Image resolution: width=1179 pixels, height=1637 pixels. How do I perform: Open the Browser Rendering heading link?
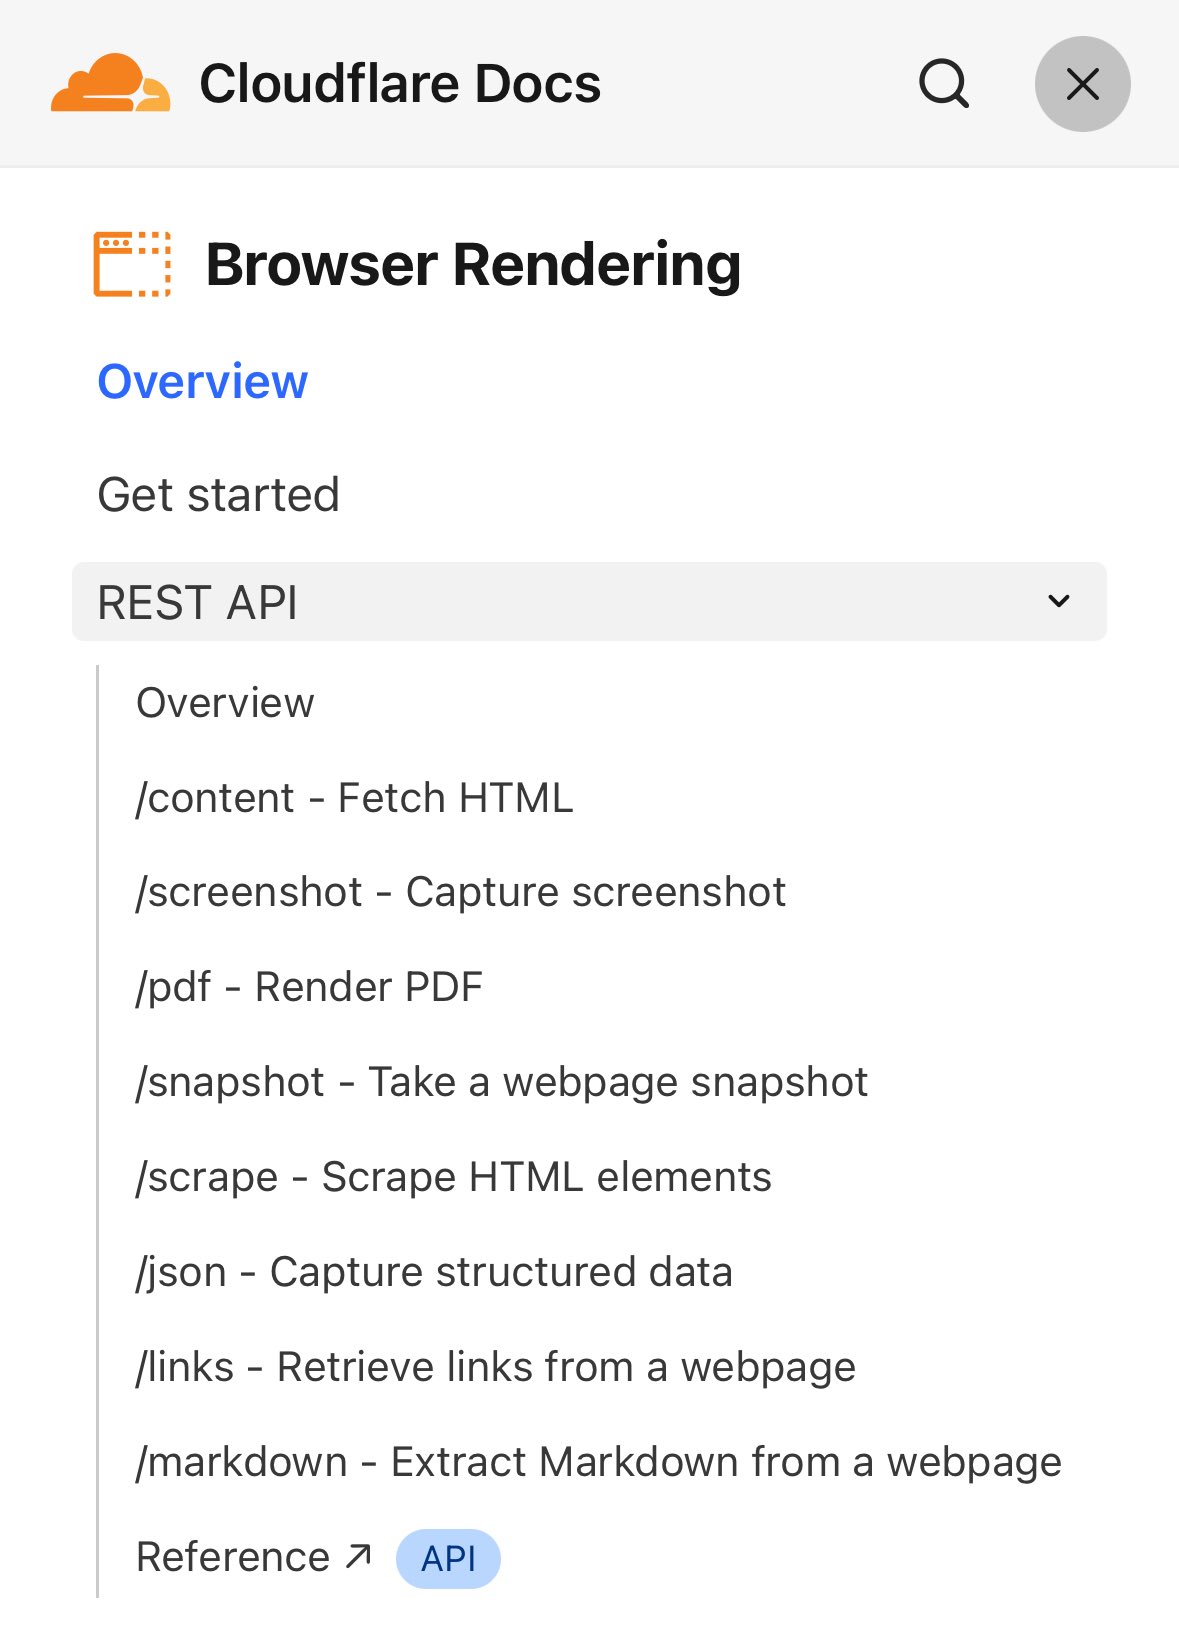coord(473,265)
